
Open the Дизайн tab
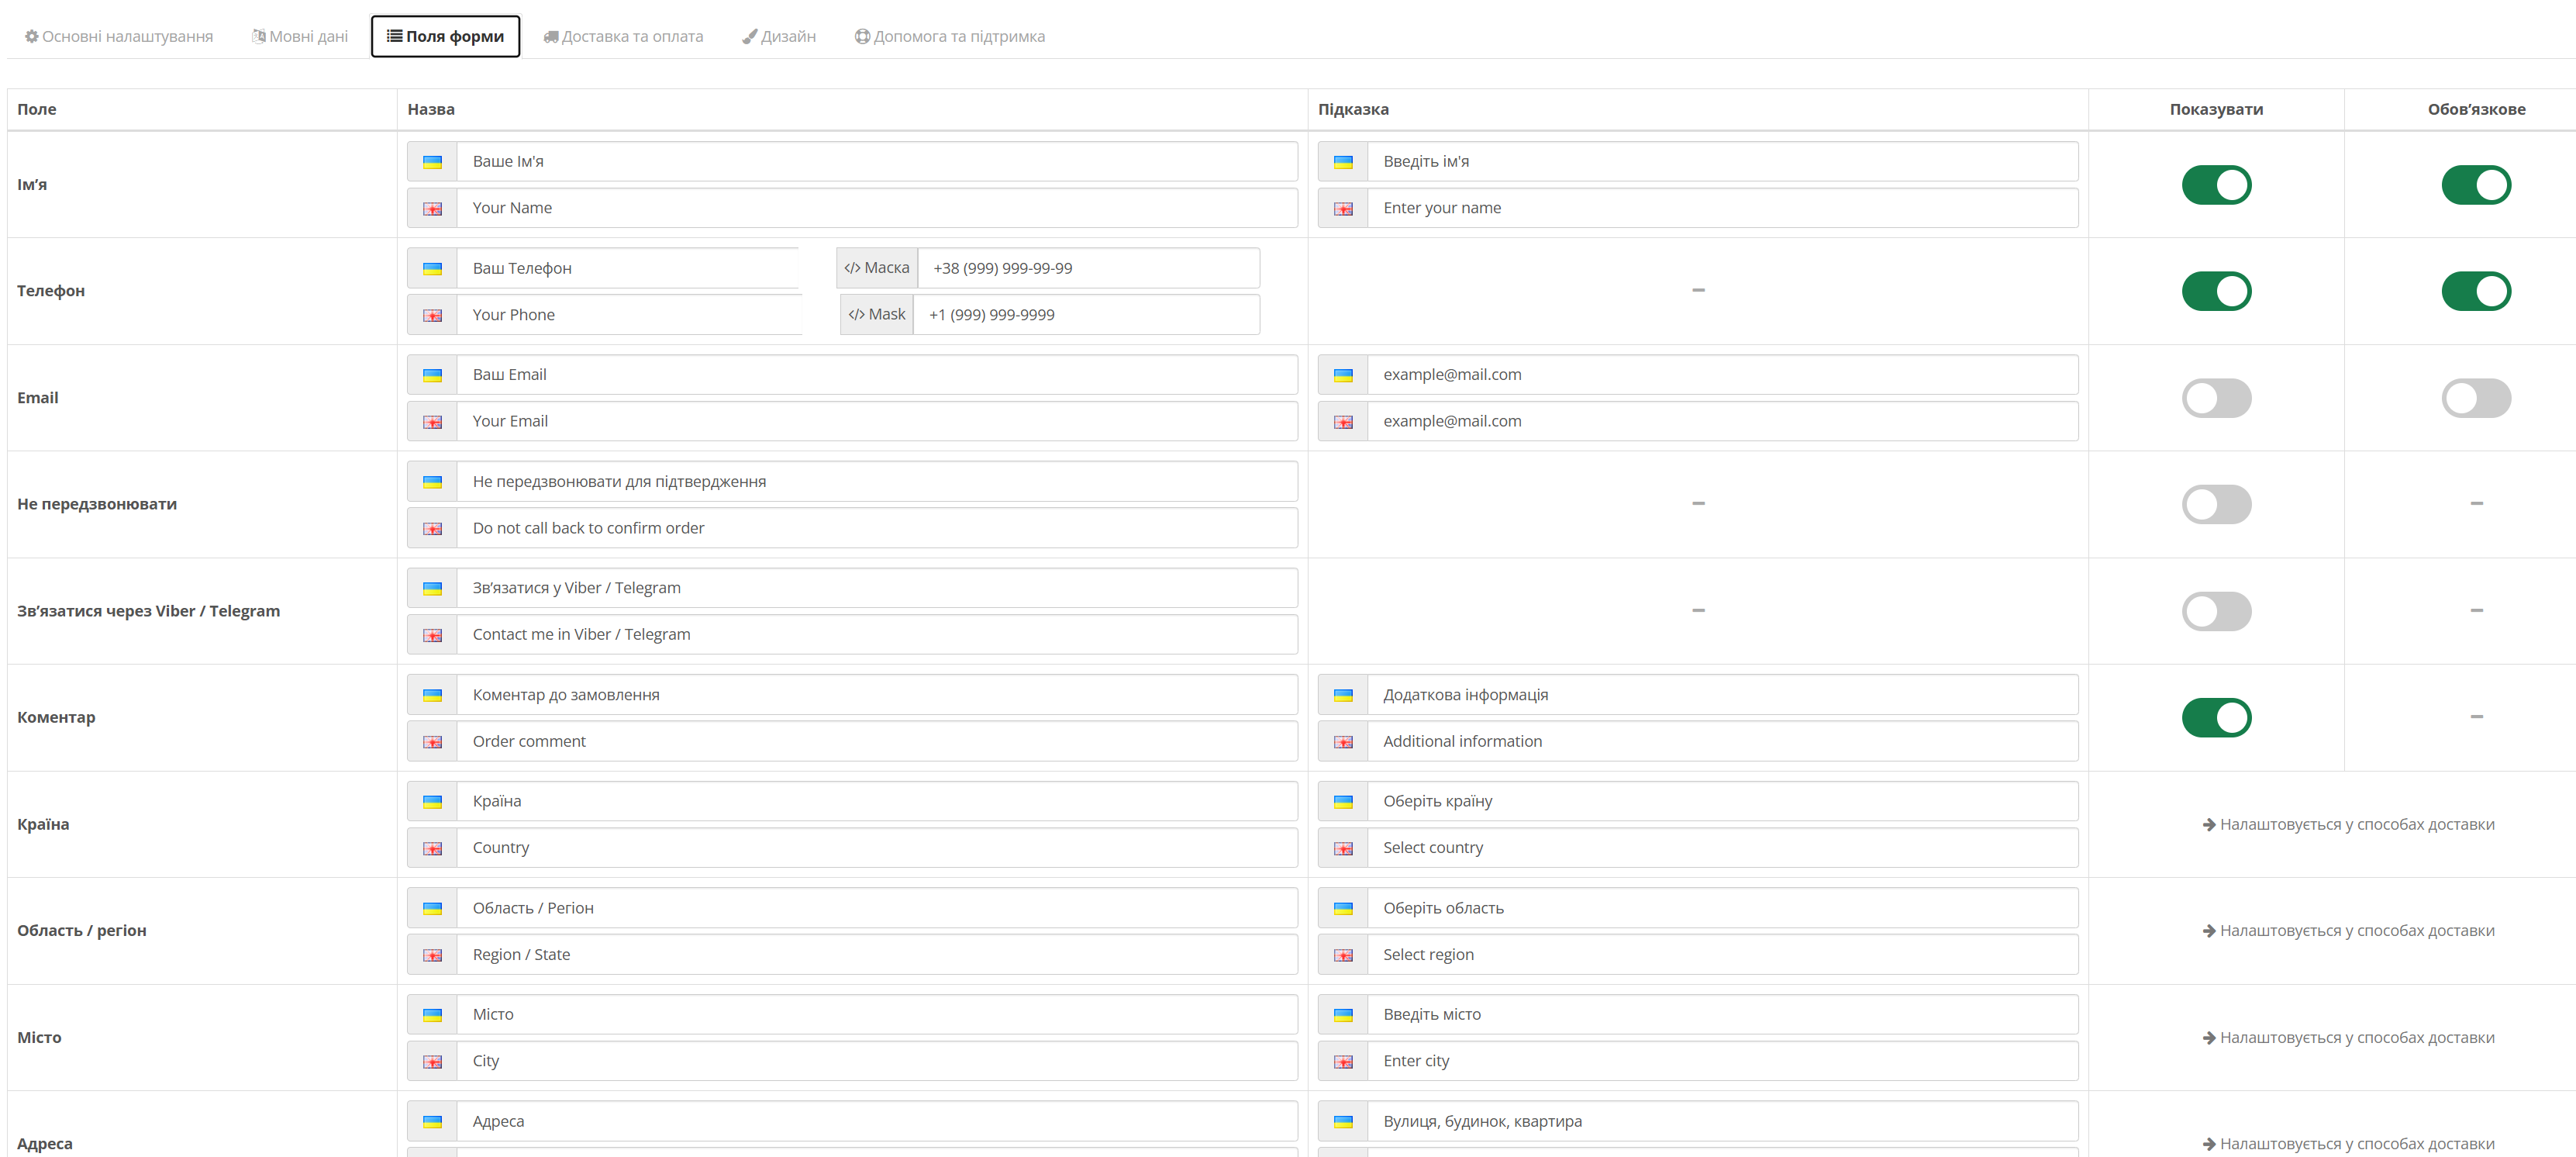pyautogui.click(x=779, y=36)
